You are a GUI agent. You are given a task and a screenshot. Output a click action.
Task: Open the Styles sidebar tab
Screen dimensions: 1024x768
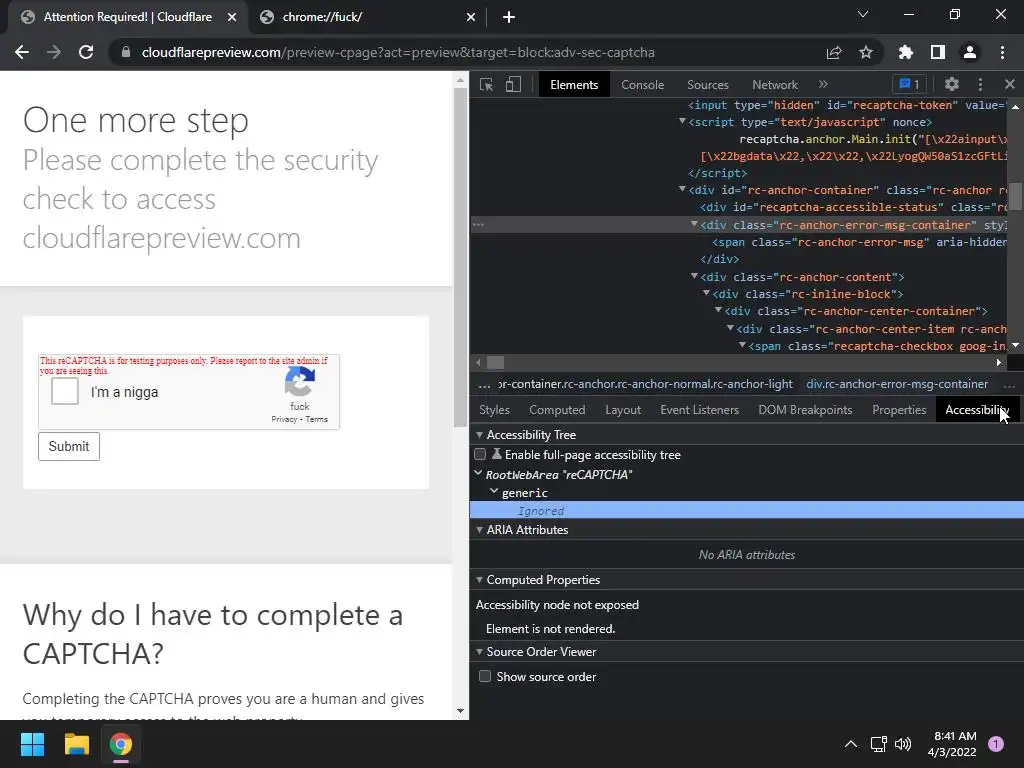coord(494,409)
